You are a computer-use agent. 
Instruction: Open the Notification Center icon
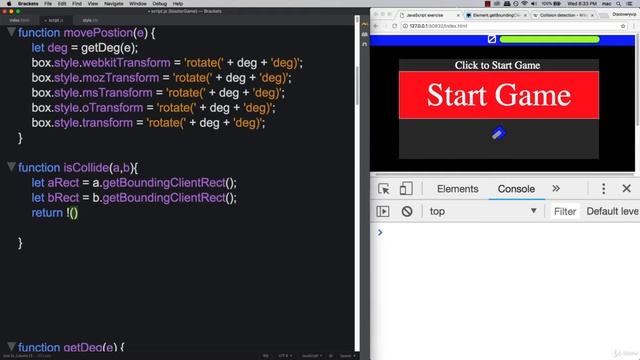coord(630,4)
